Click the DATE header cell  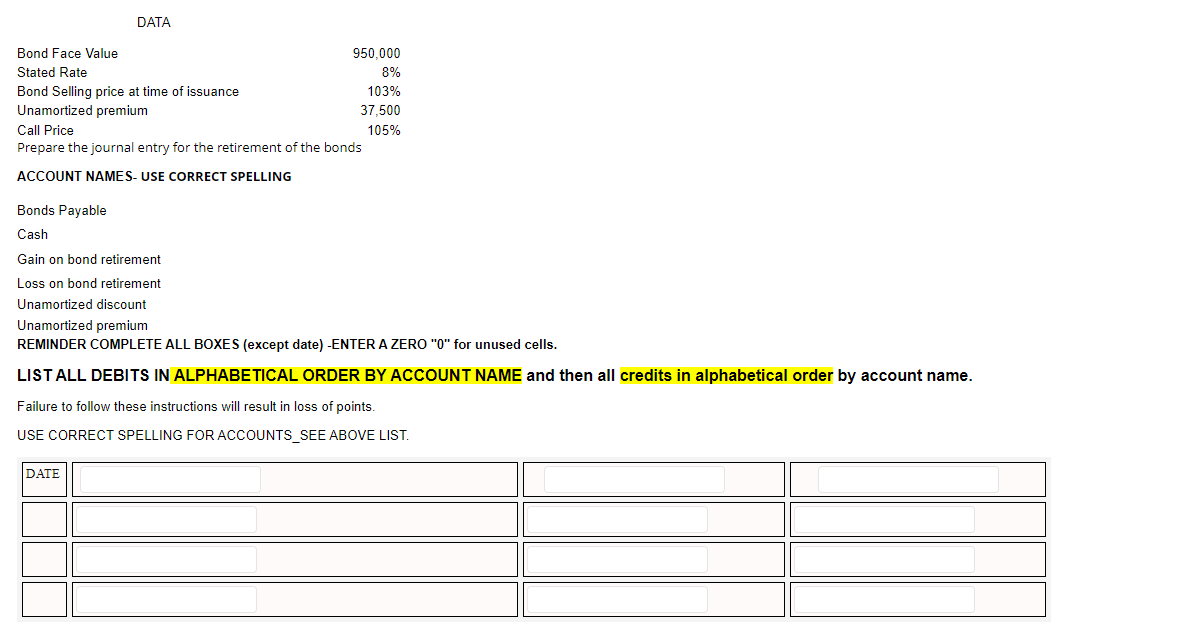[44, 477]
